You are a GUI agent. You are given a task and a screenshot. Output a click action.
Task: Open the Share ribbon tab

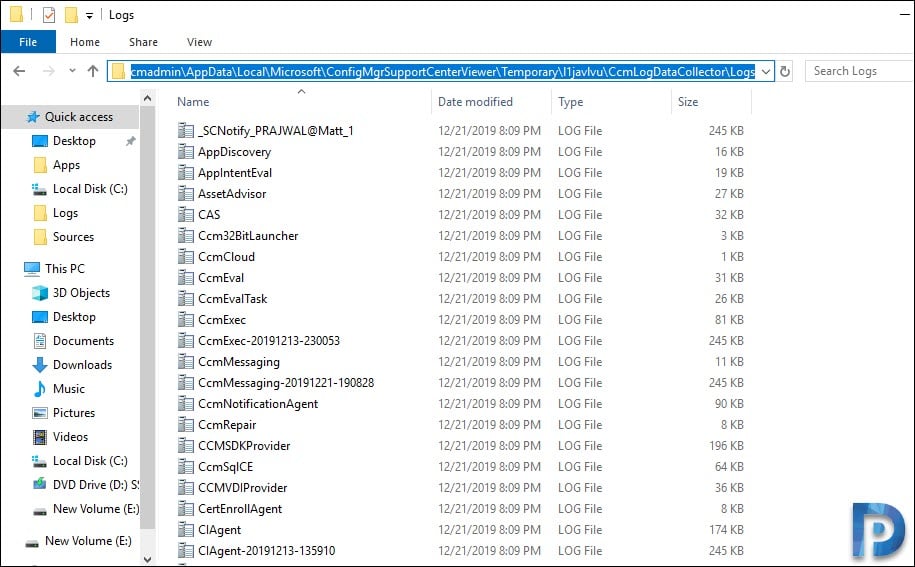pyautogui.click(x=144, y=42)
